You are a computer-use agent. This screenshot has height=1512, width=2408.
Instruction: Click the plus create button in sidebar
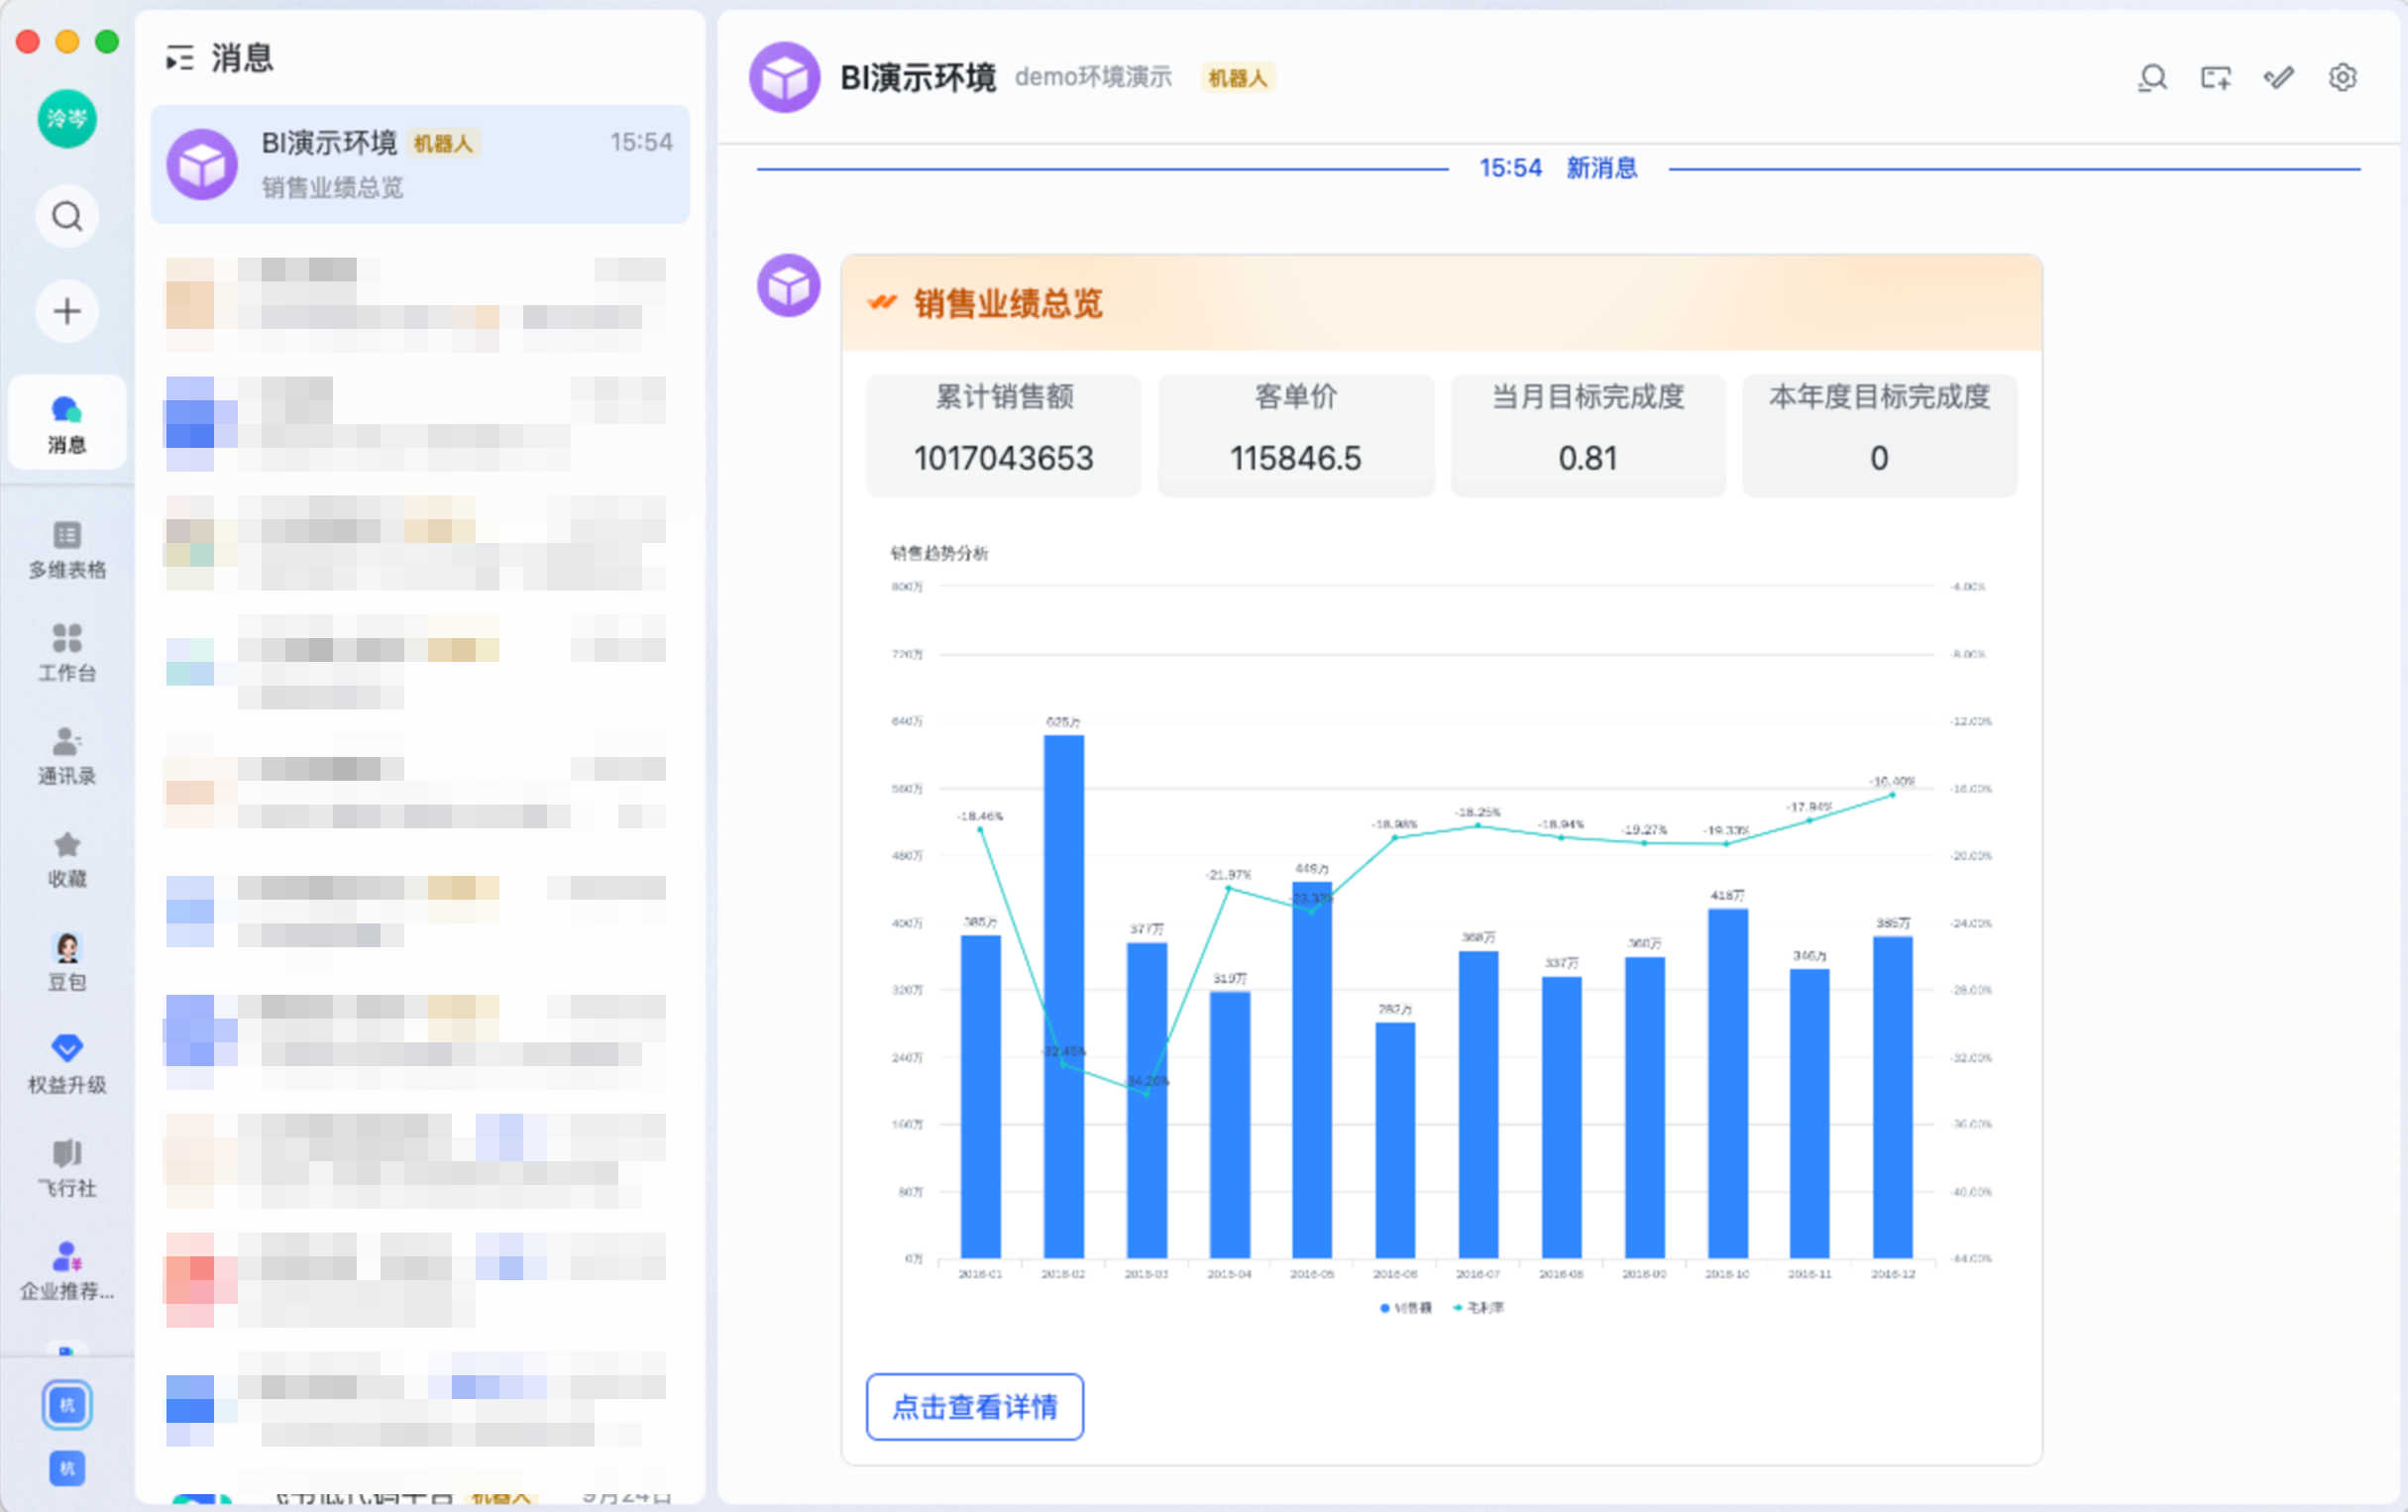(67, 311)
